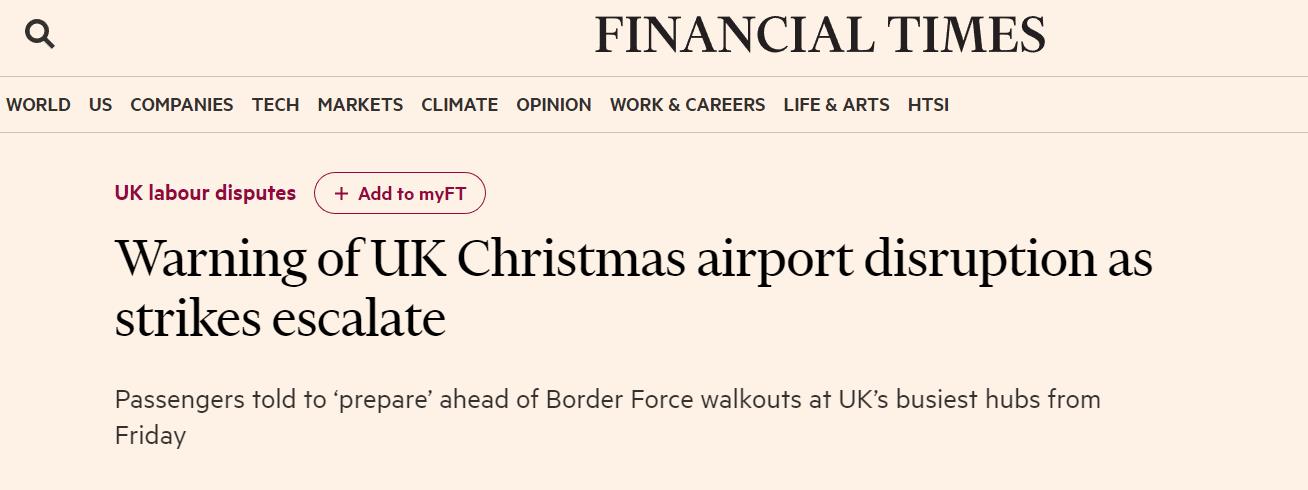This screenshot has width=1308, height=490.
Task: Select Climate in the navigation bar
Action: tap(459, 105)
